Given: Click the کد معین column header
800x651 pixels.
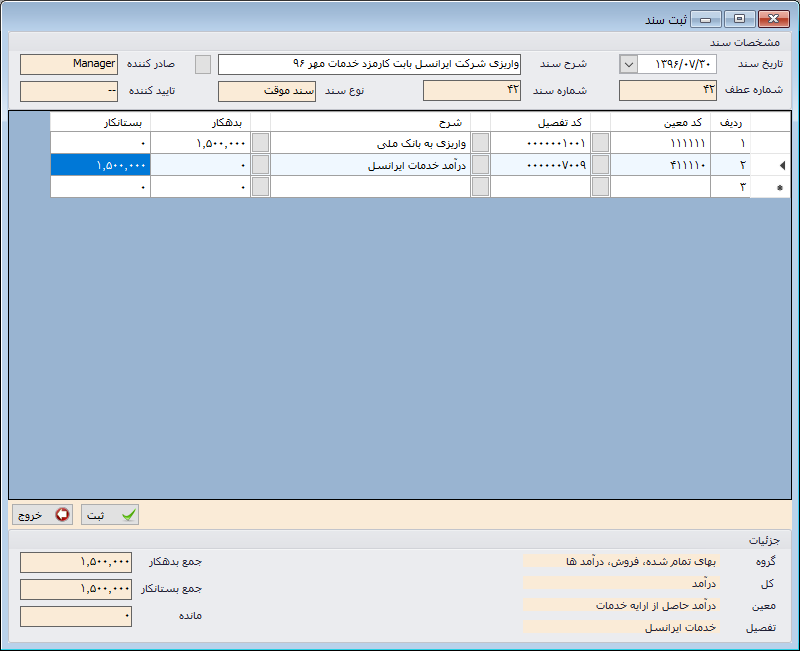Looking at the screenshot, I should (x=660, y=122).
